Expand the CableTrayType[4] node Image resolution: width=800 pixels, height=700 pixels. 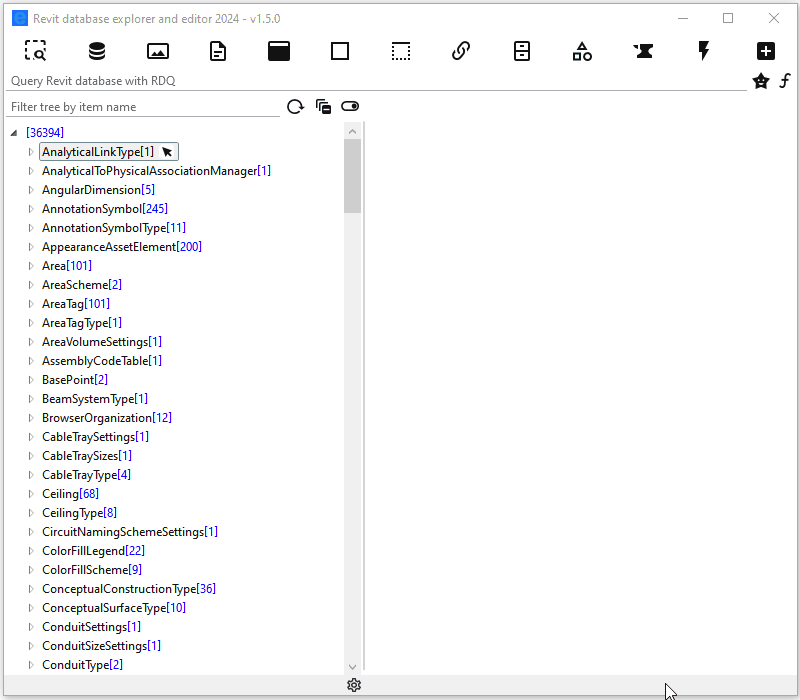(x=31, y=475)
